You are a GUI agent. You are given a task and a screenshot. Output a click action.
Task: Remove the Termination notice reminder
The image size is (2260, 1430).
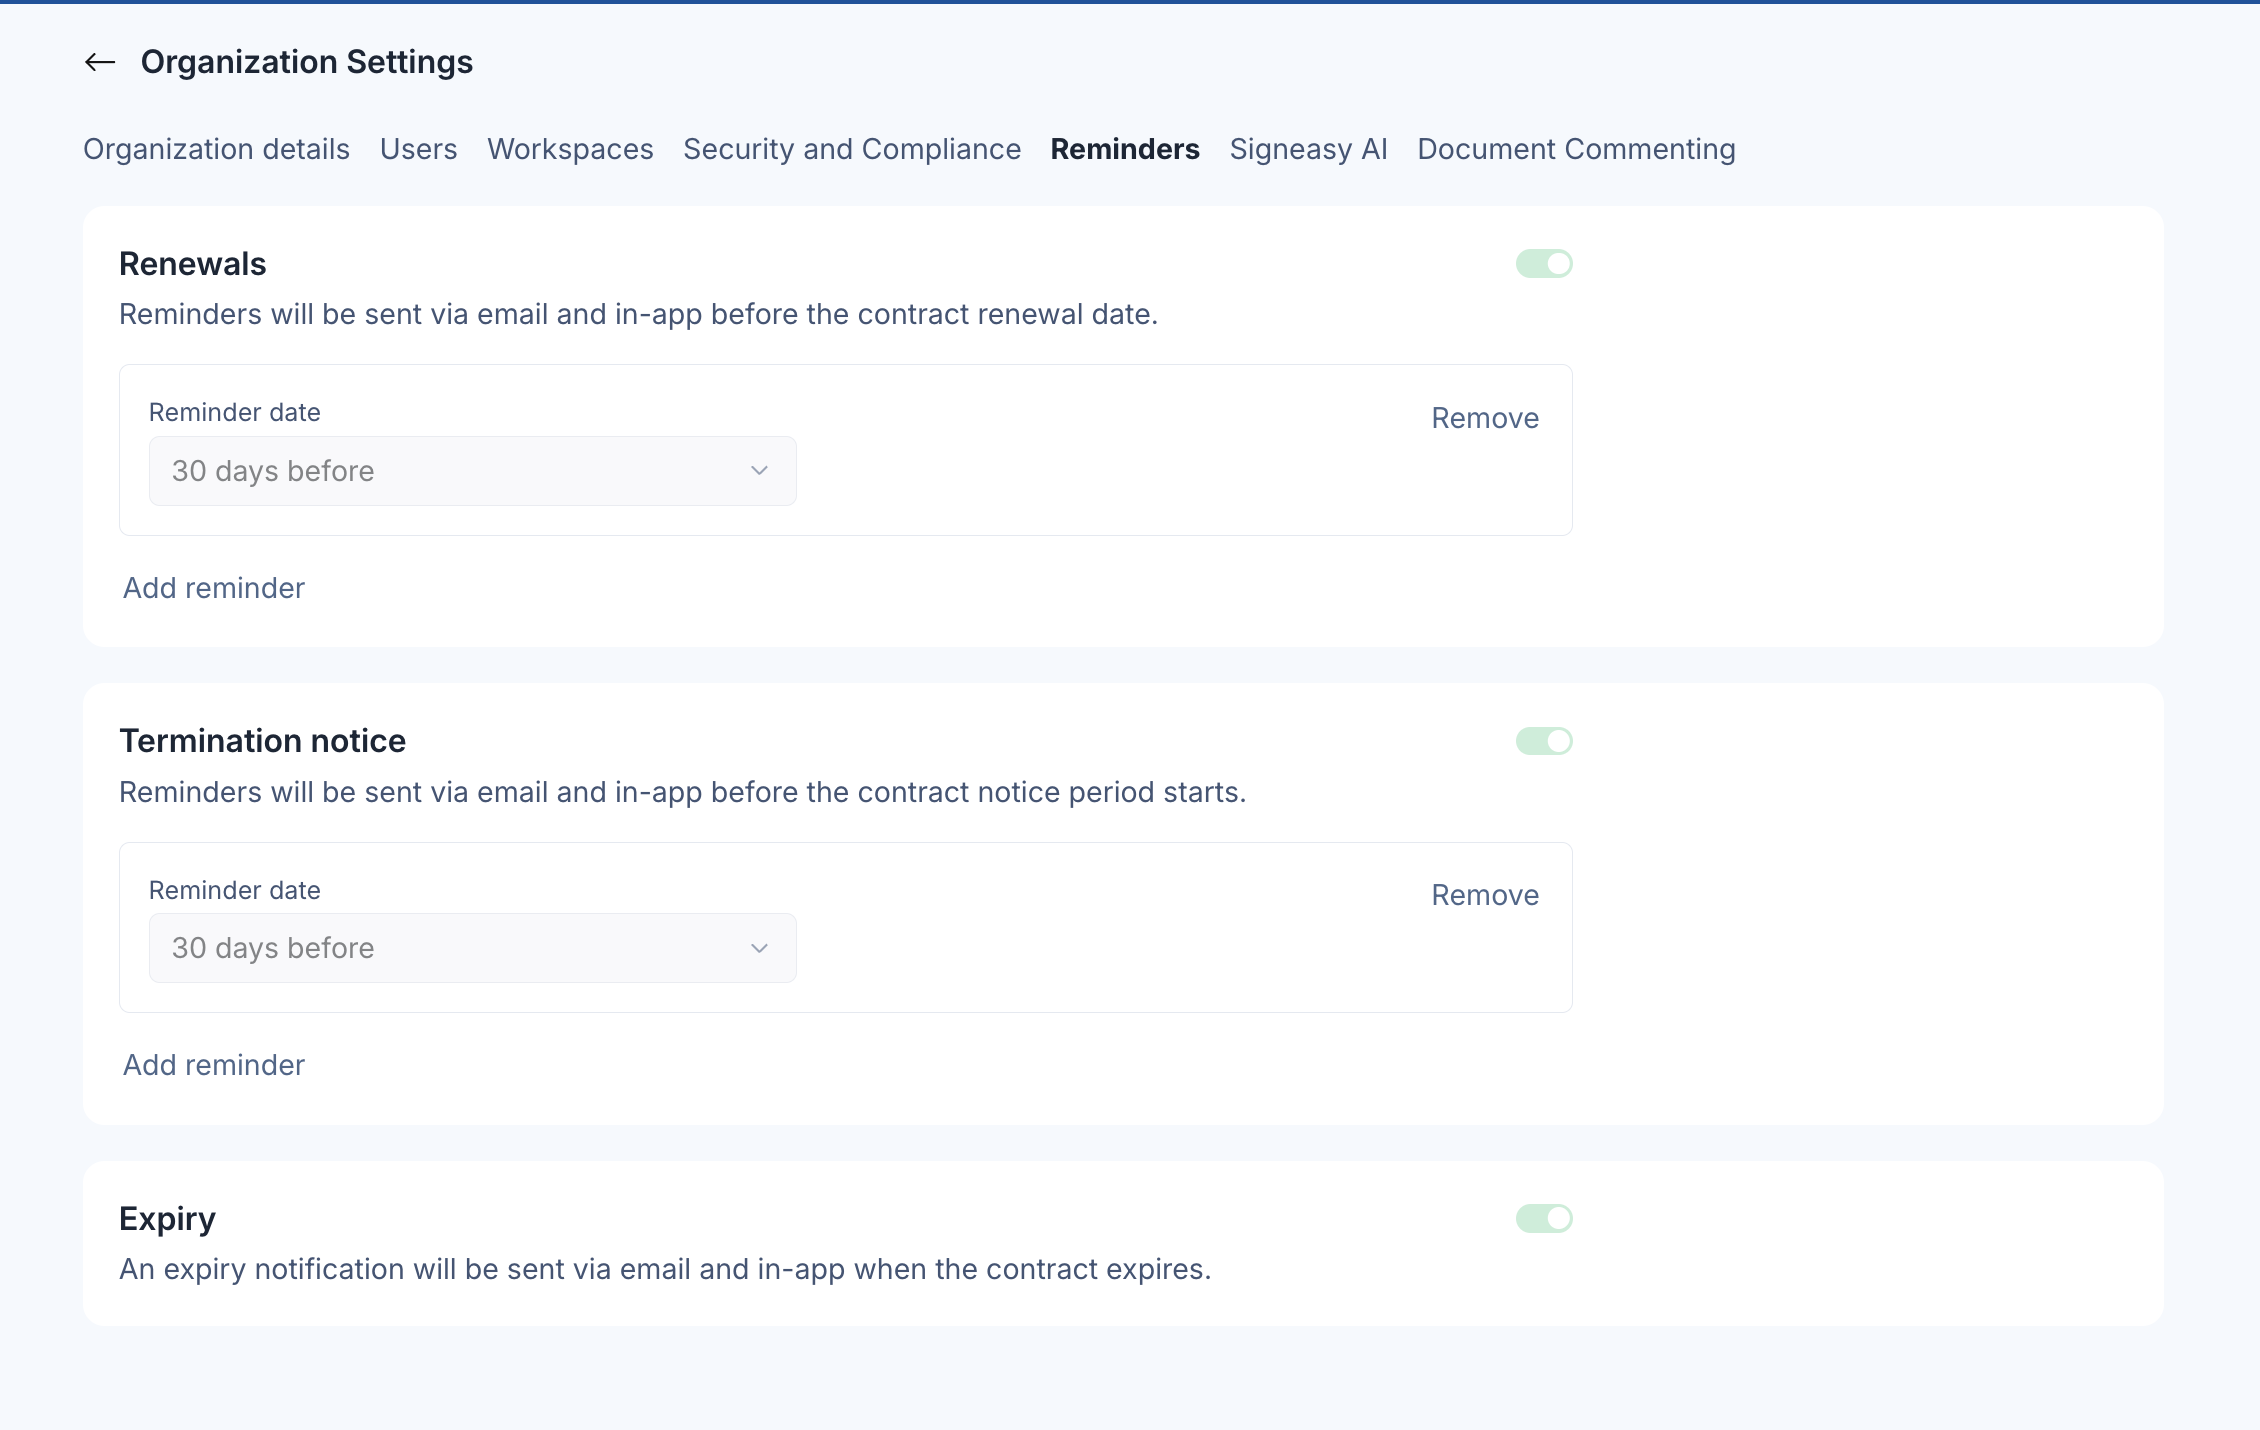(1485, 895)
